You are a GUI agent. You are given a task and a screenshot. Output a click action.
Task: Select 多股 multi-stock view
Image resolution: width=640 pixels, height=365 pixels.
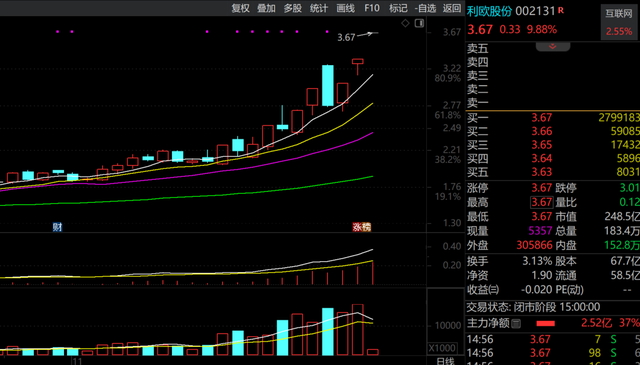pyautogui.click(x=293, y=8)
